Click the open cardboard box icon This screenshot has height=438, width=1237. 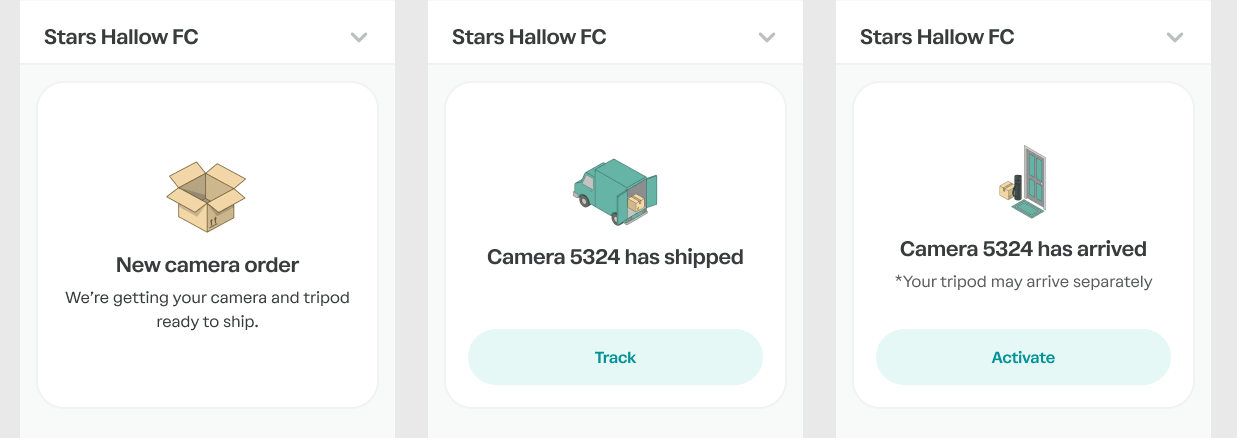click(x=206, y=196)
